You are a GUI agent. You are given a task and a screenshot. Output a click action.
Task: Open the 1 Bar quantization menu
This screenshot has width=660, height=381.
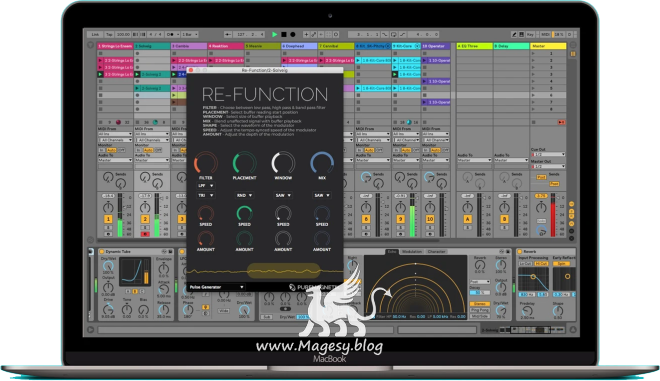click(x=190, y=35)
